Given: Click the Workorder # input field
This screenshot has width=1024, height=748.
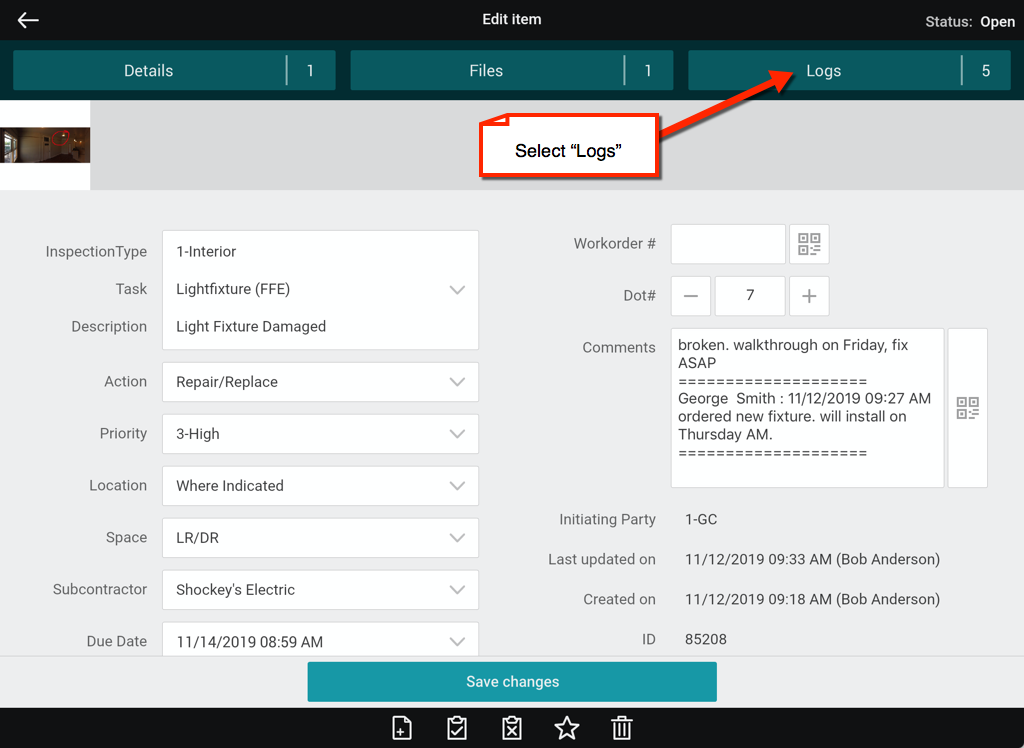Looking at the screenshot, I should point(727,244).
